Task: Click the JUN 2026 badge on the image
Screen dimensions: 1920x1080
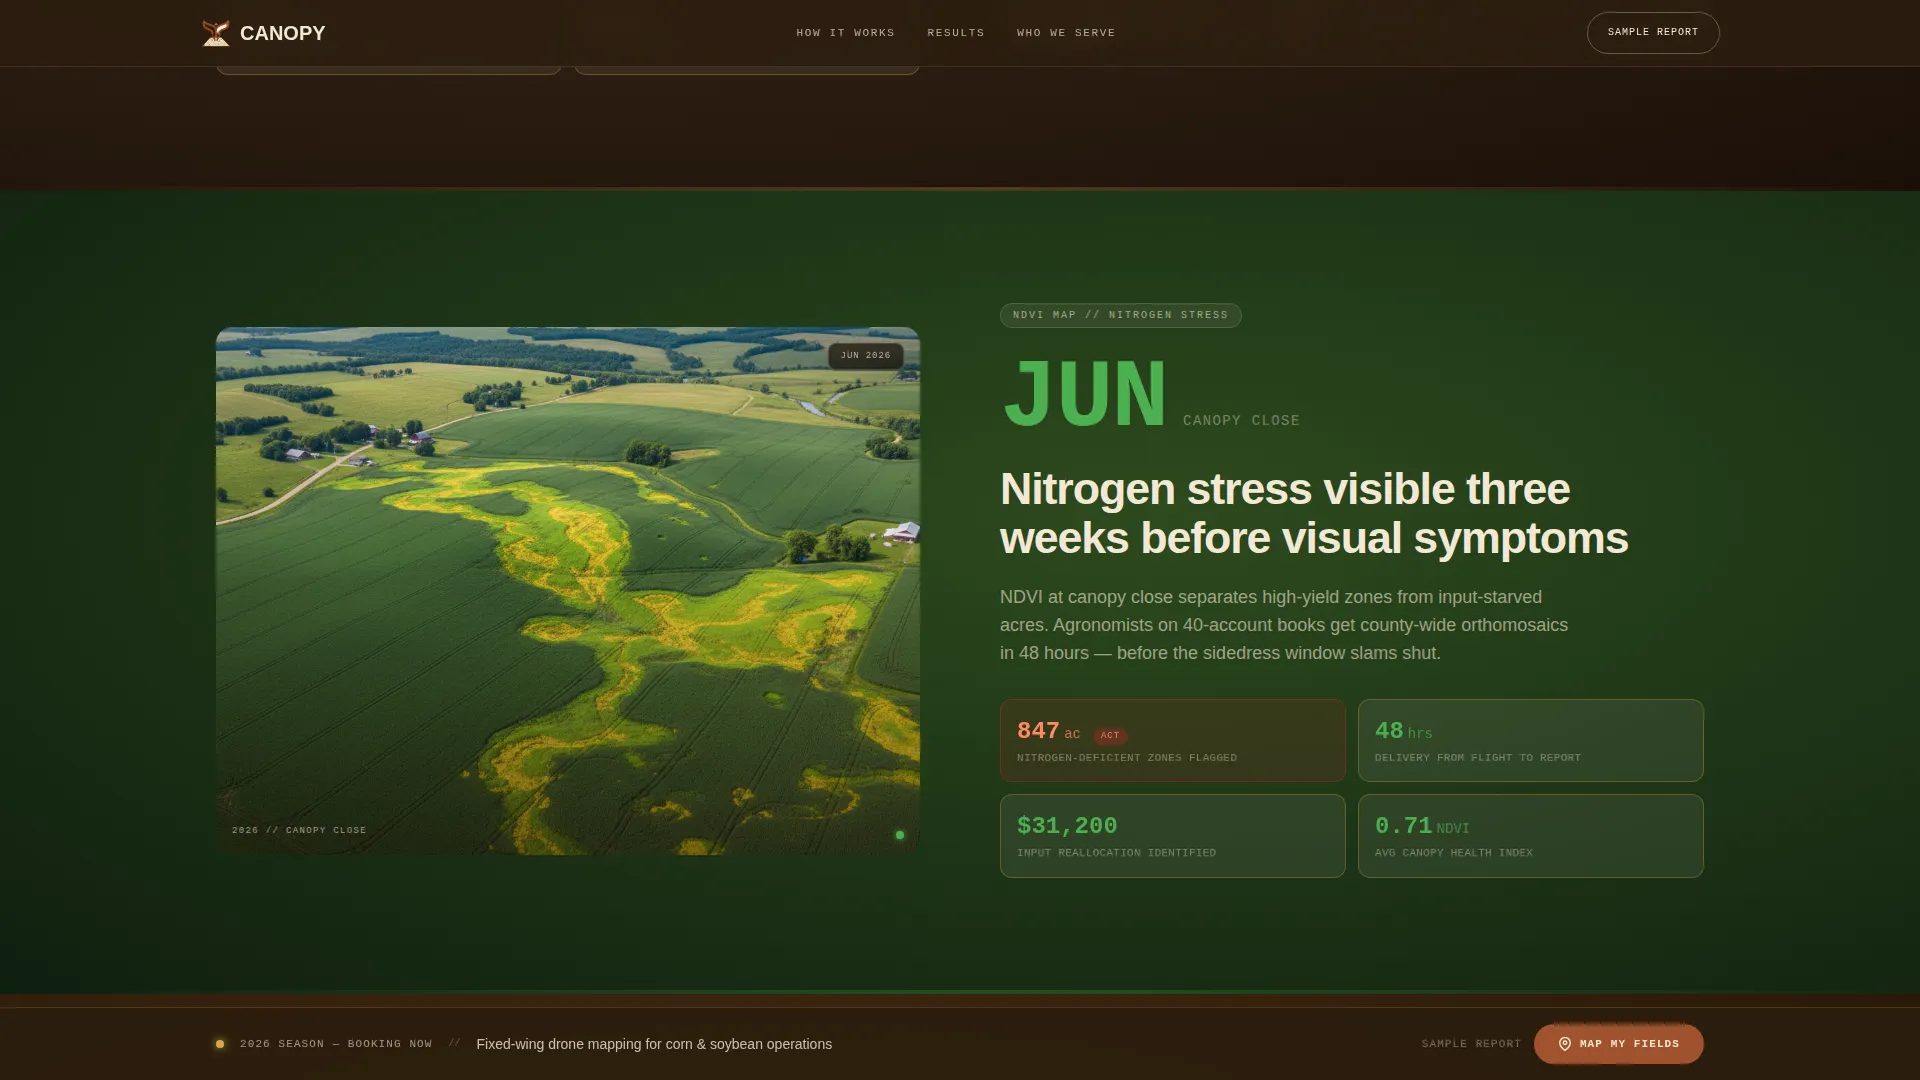Action: click(x=865, y=356)
